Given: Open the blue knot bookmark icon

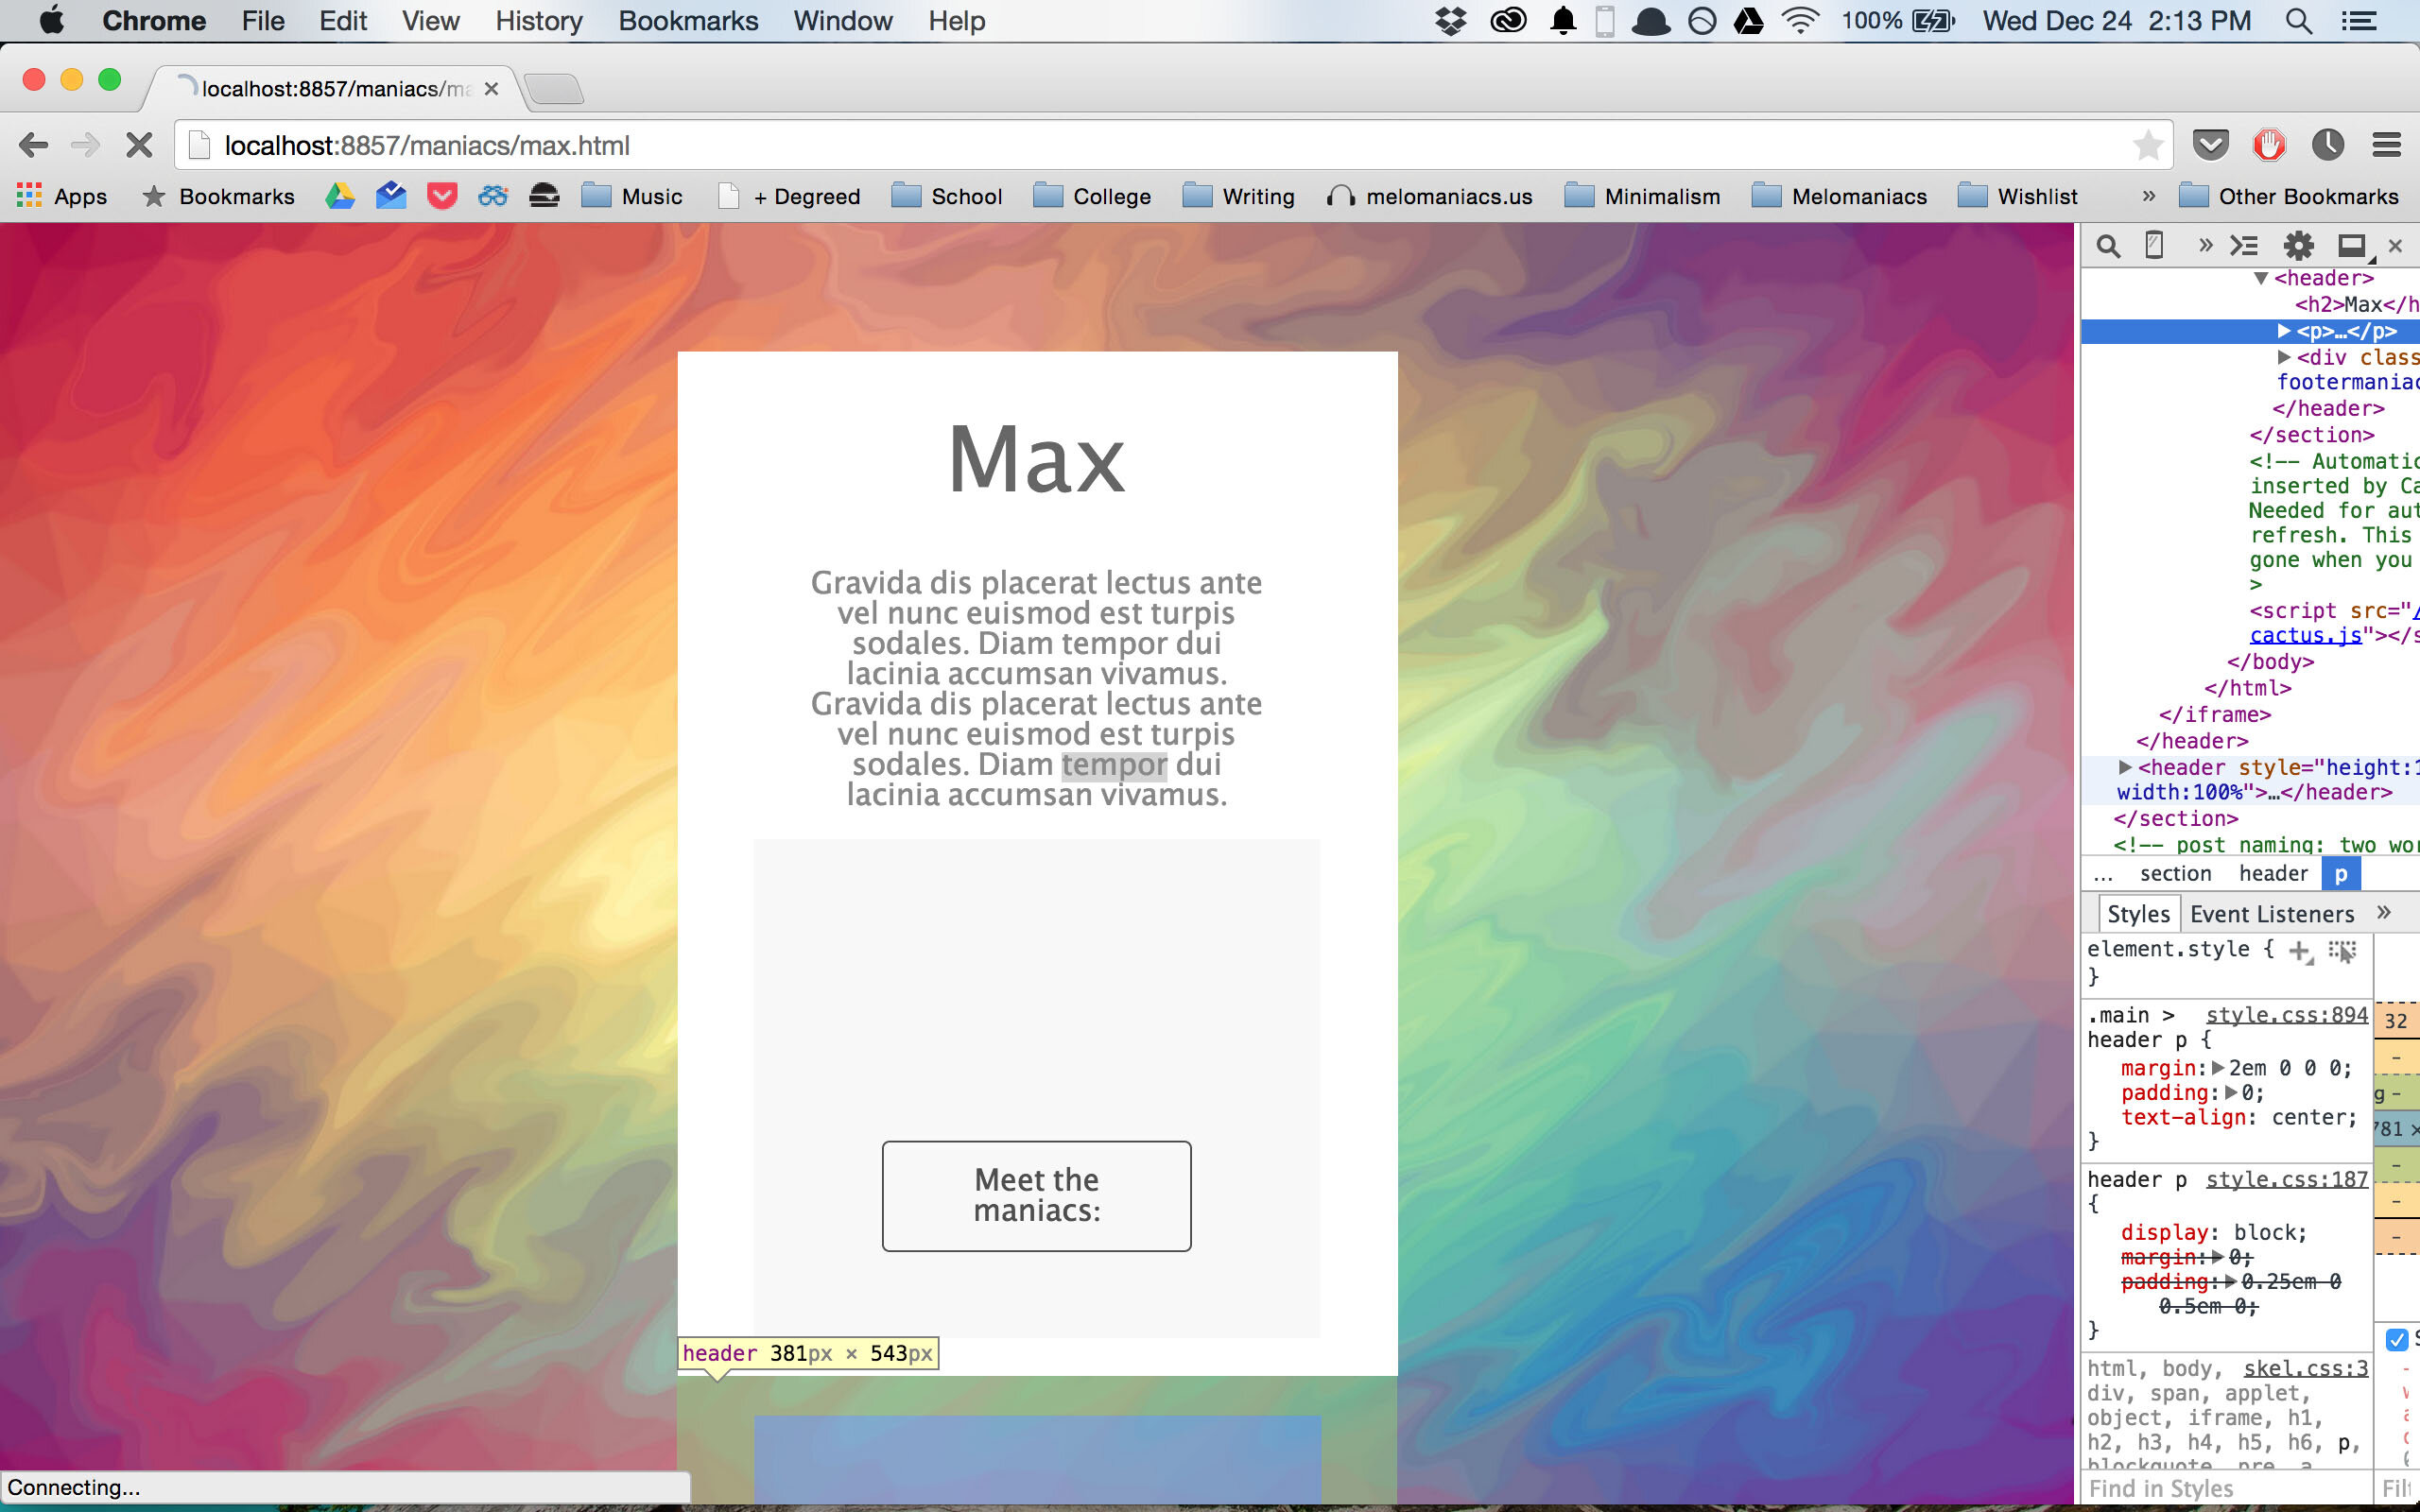Looking at the screenshot, I should tap(493, 196).
